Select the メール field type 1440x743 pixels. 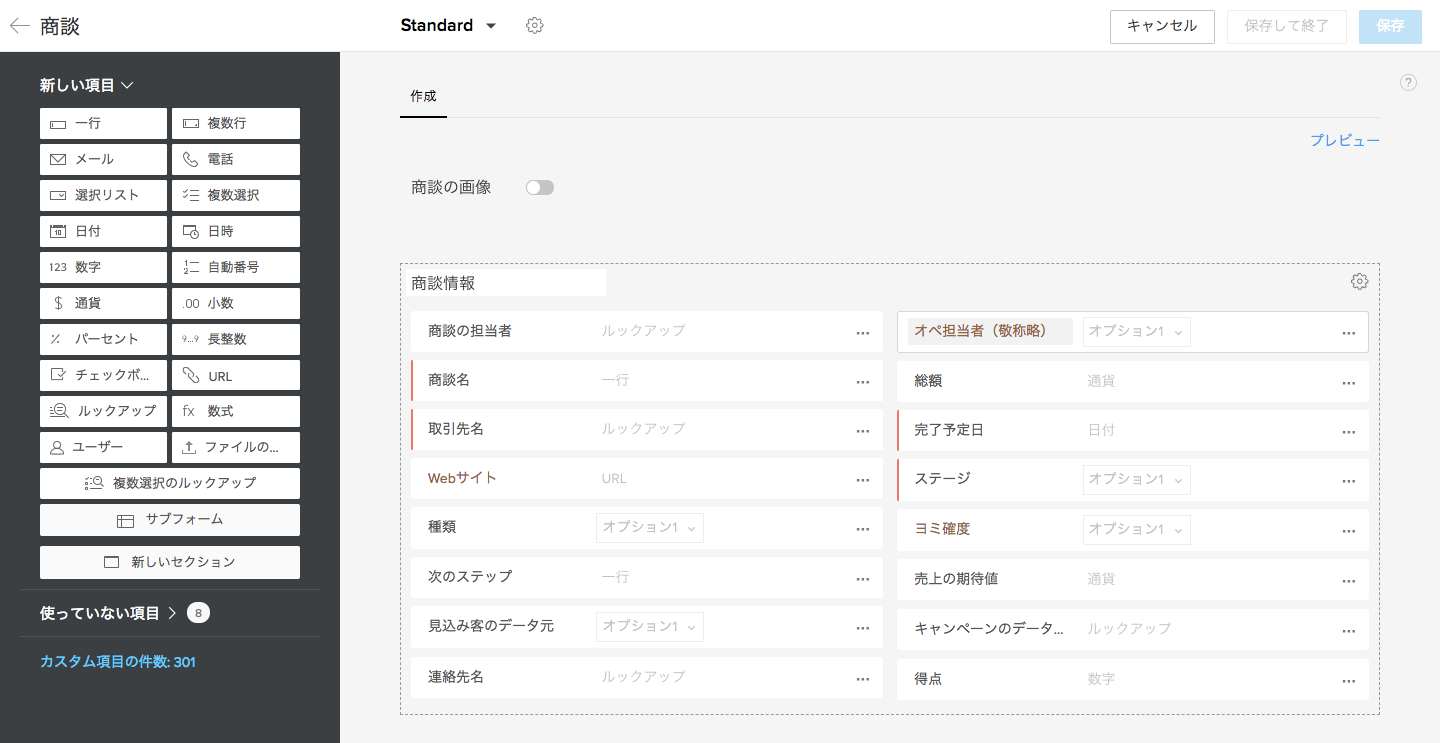pyautogui.click(x=104, y=160)
